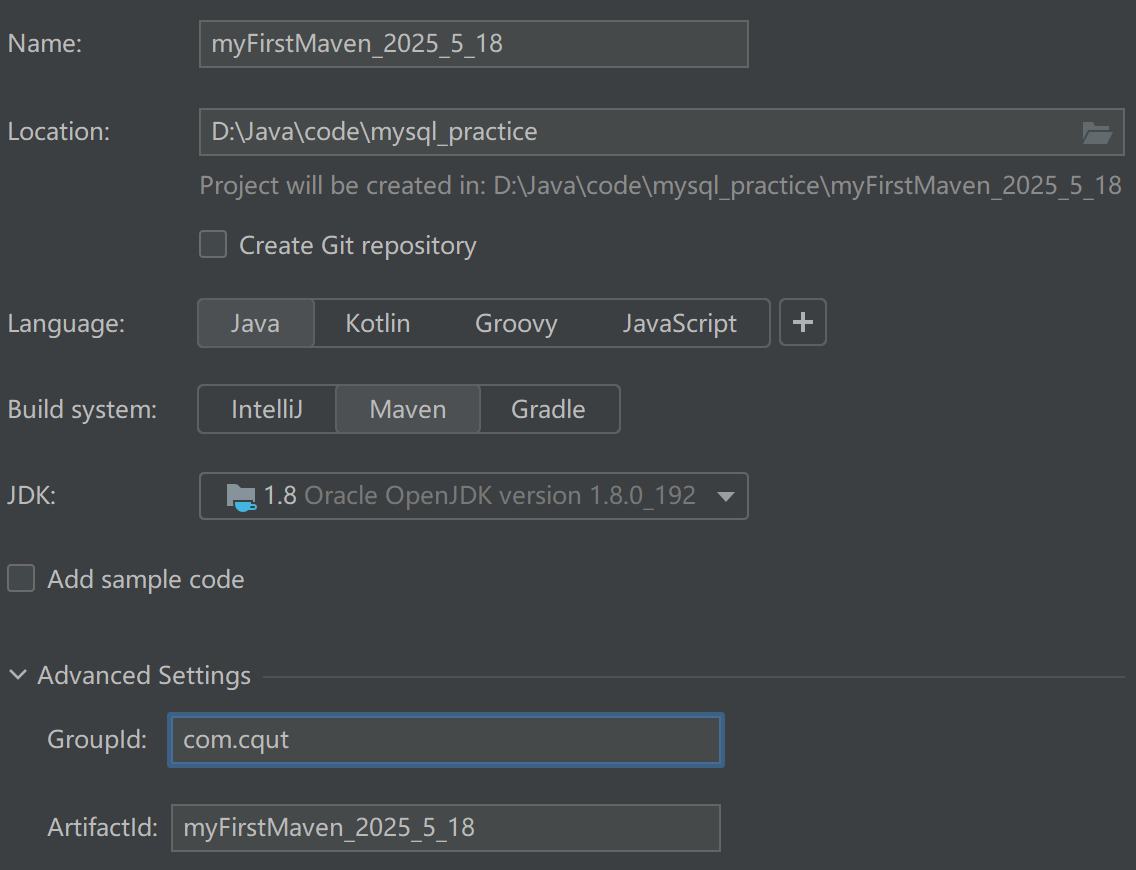Image resolution: width=1136 pixels, height=870 pixels.
Task: Click the ArtifactId input field
Action: (446, 828)
